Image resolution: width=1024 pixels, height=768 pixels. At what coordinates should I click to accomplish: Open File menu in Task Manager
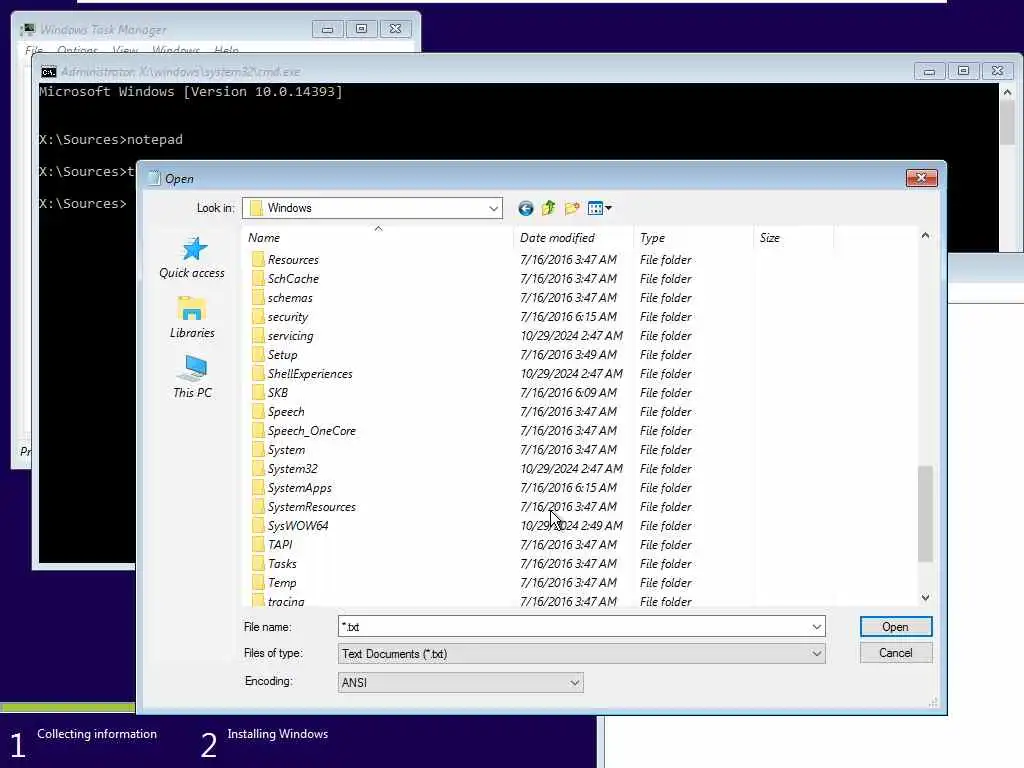(x=33, y=50)
